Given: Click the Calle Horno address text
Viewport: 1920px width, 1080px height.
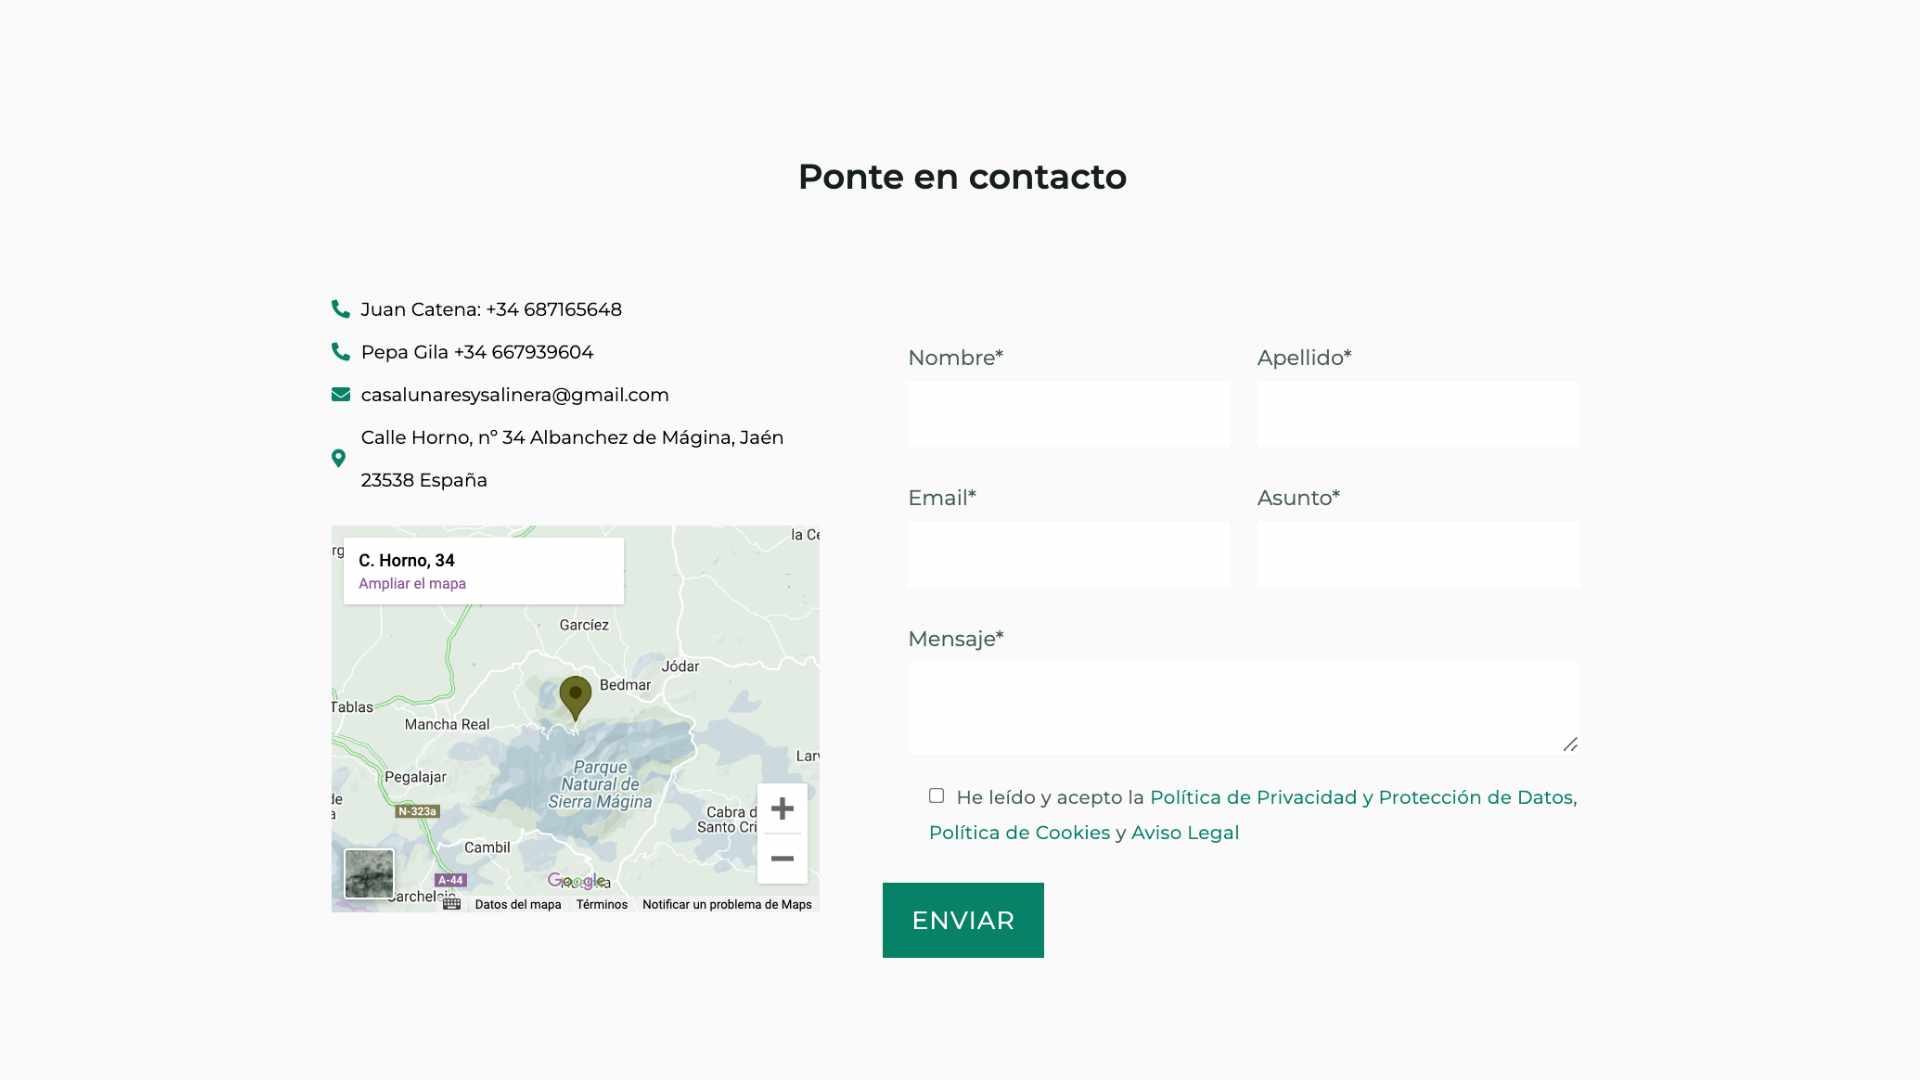Looking at the screenshot, I should (572, 459).
